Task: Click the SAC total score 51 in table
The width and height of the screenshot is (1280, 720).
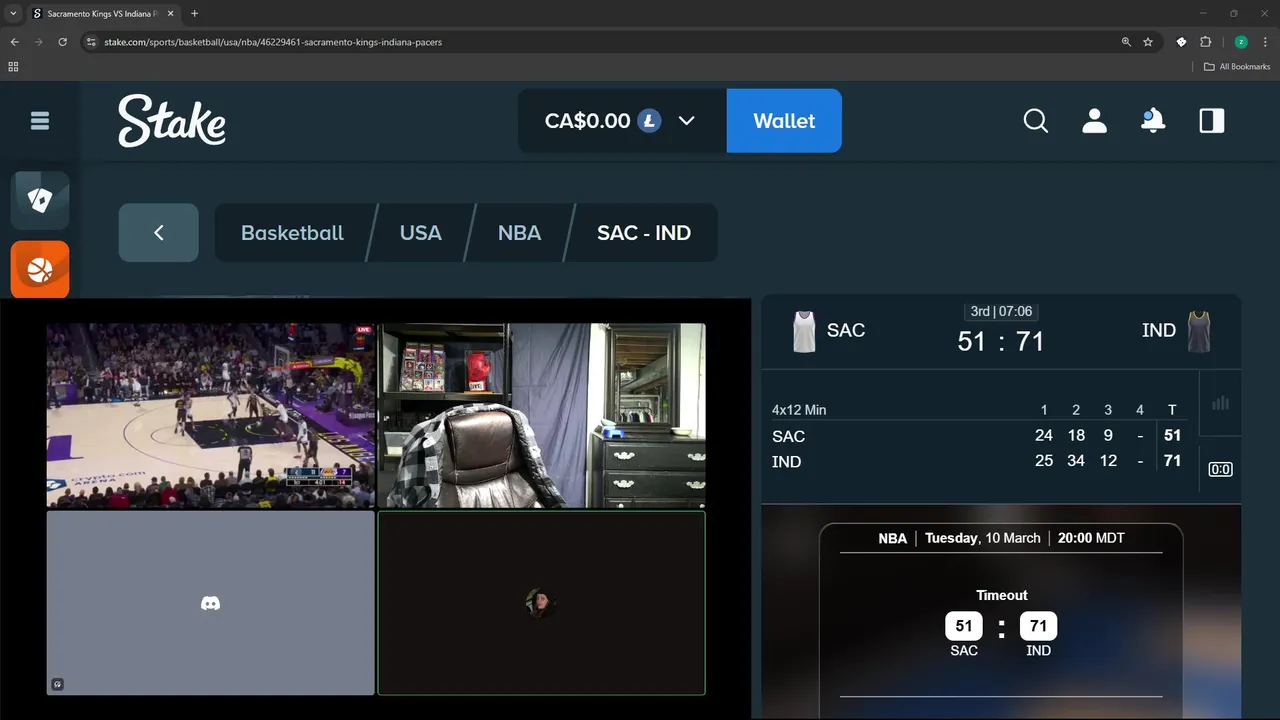Action: point(1173,436)
